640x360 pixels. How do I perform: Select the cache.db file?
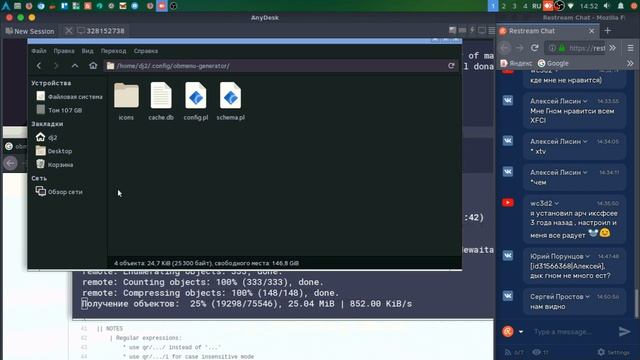161,101
